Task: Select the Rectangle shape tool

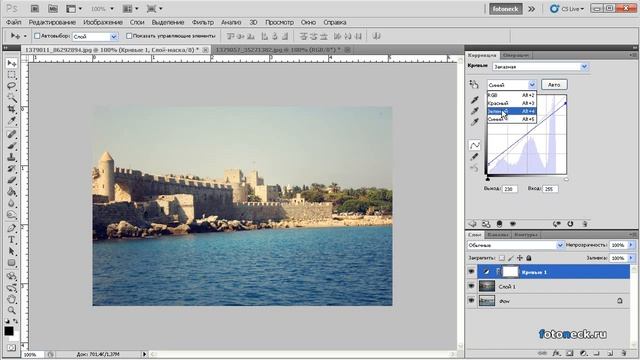Action: pos(11,262)
